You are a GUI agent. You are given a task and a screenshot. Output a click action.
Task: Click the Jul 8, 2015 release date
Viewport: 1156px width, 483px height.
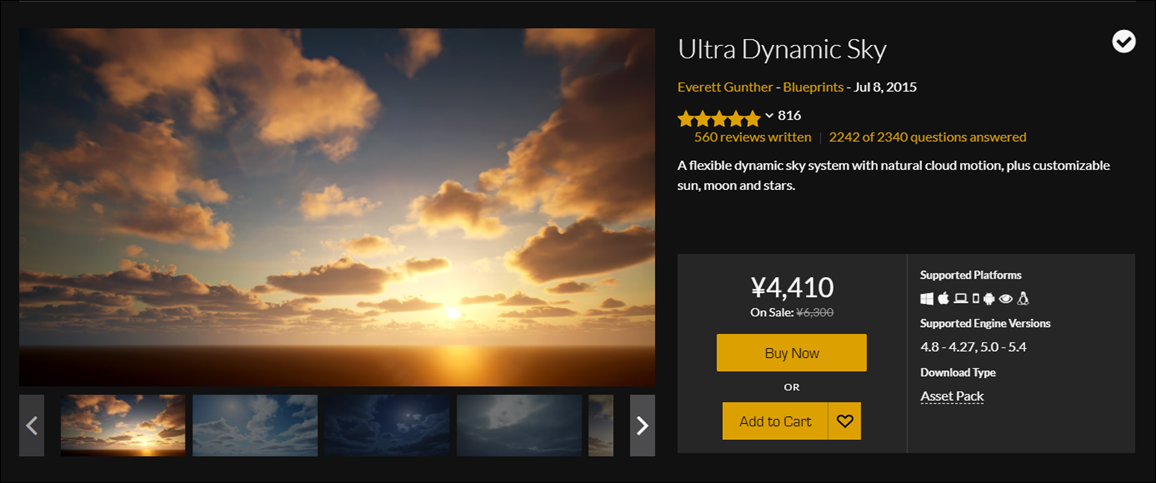pyautogui.click(x=885, y=87)
